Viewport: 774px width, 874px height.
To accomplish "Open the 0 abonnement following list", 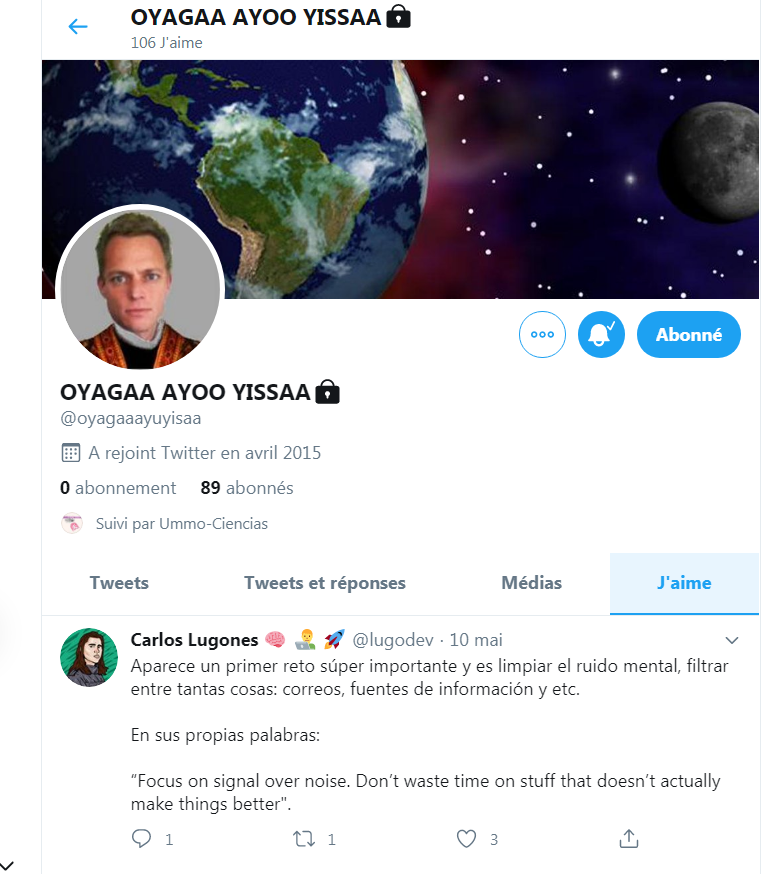I will [x=118, y=488].
